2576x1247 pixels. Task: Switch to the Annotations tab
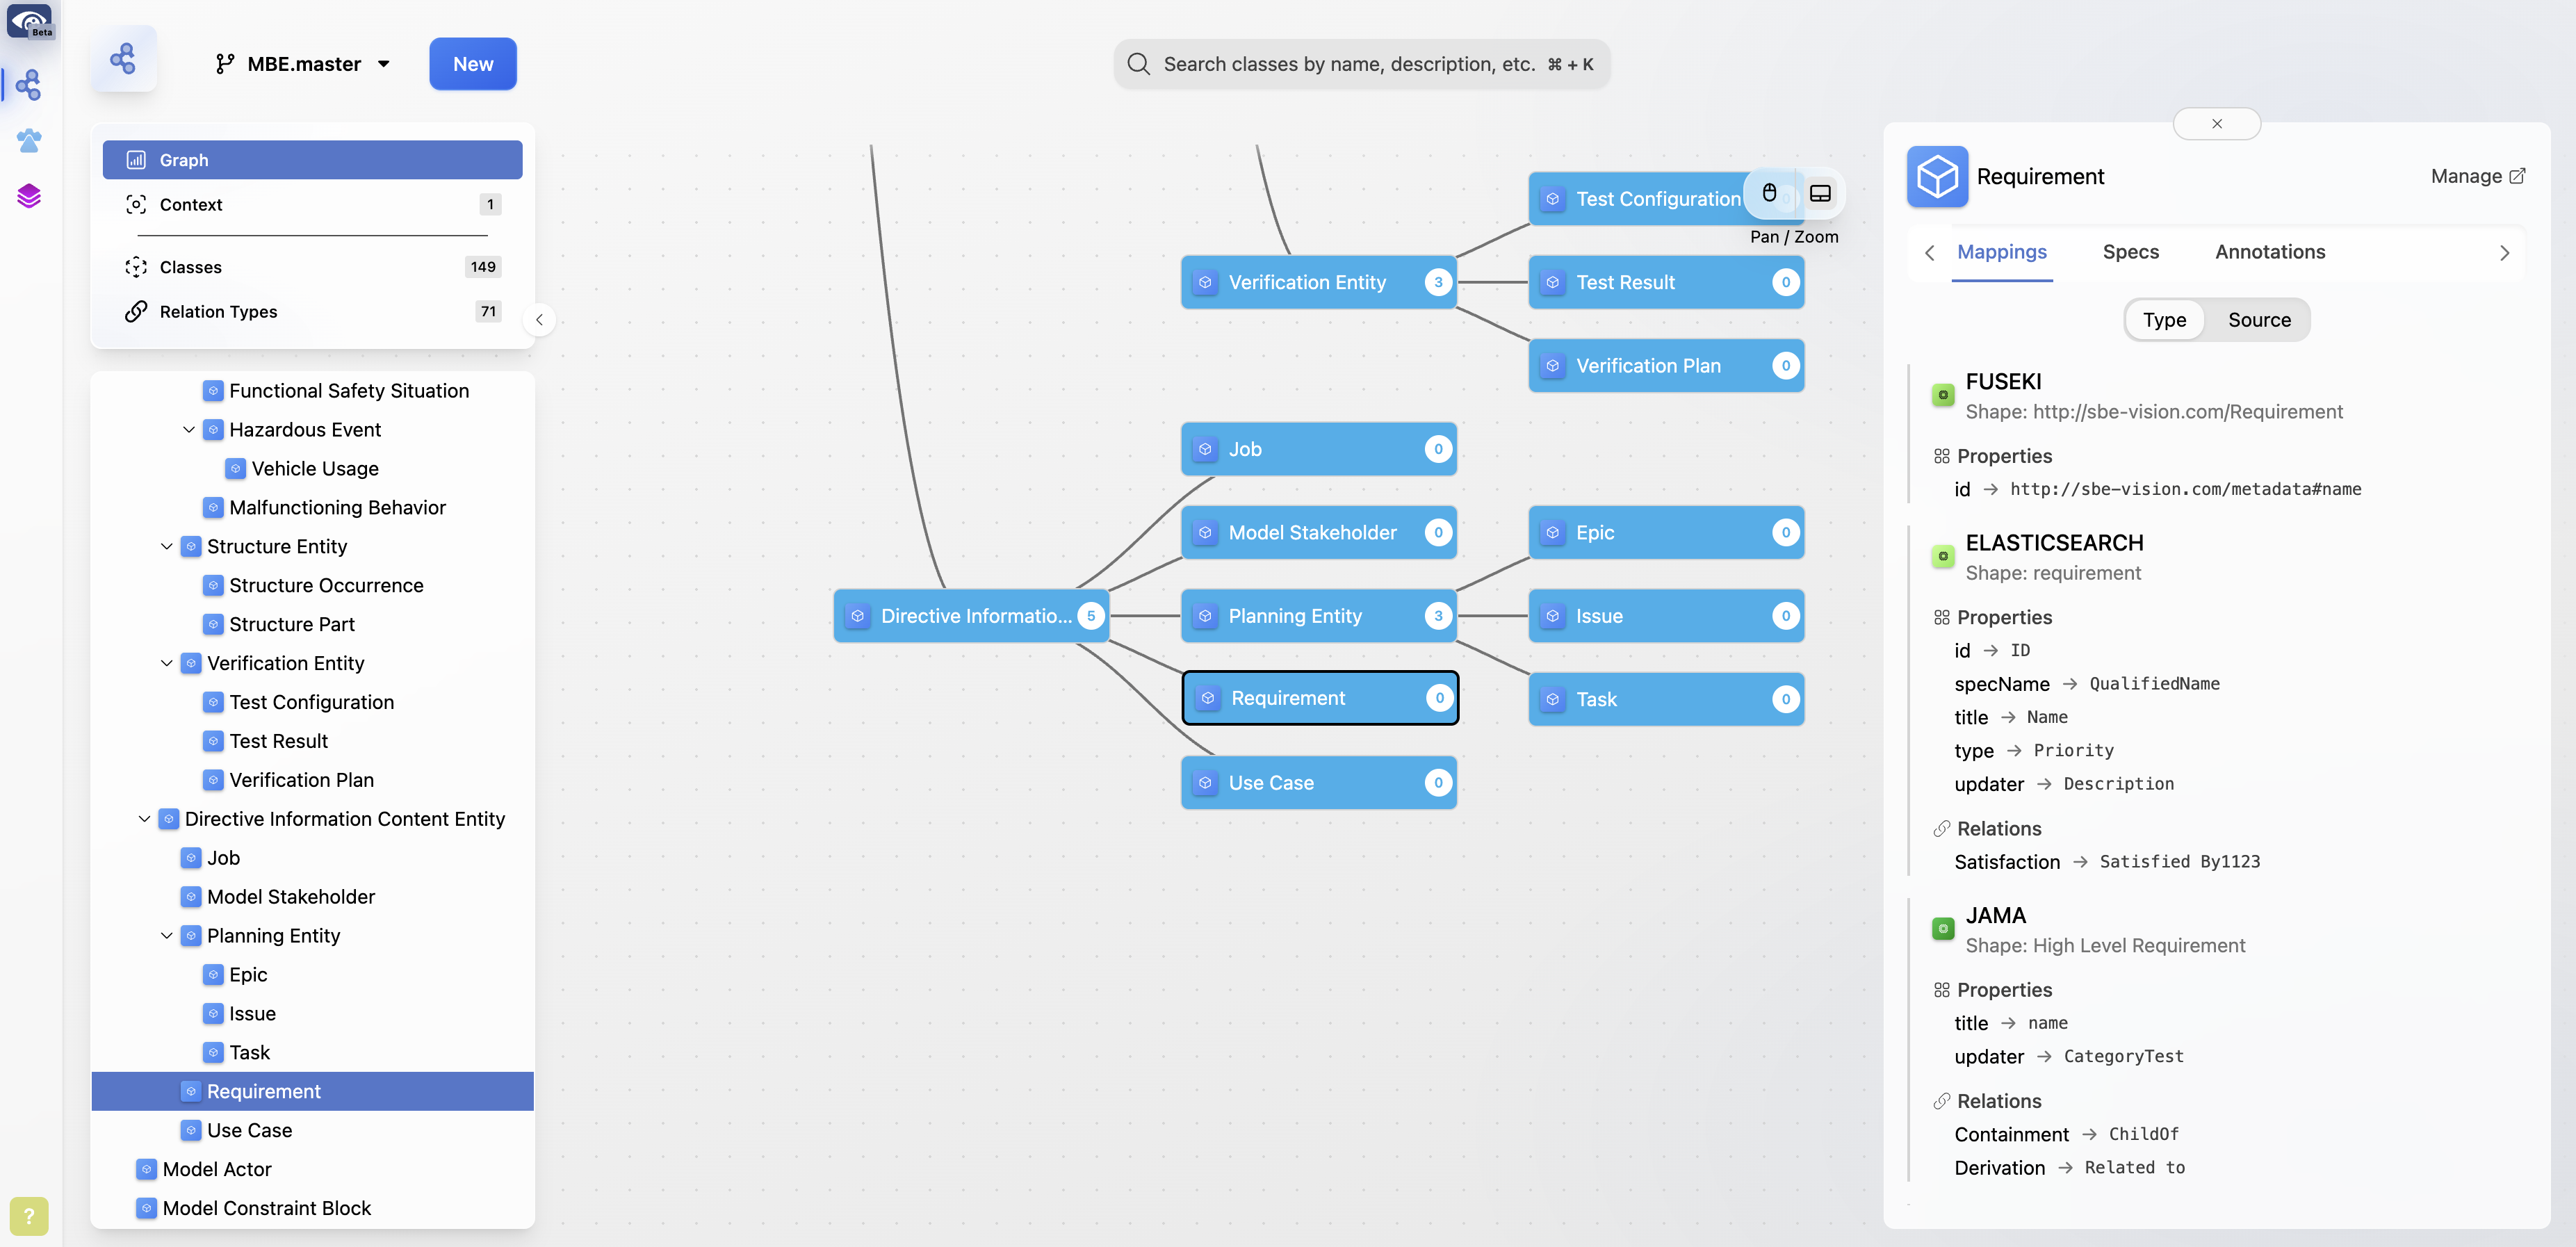2269,252
